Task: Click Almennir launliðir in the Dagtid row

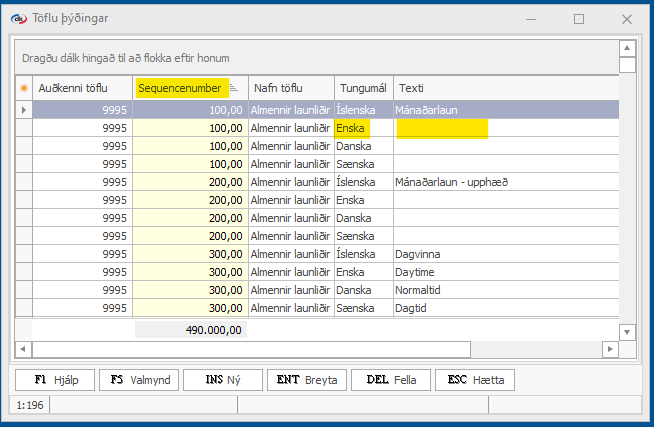Action: click(292, 308)
